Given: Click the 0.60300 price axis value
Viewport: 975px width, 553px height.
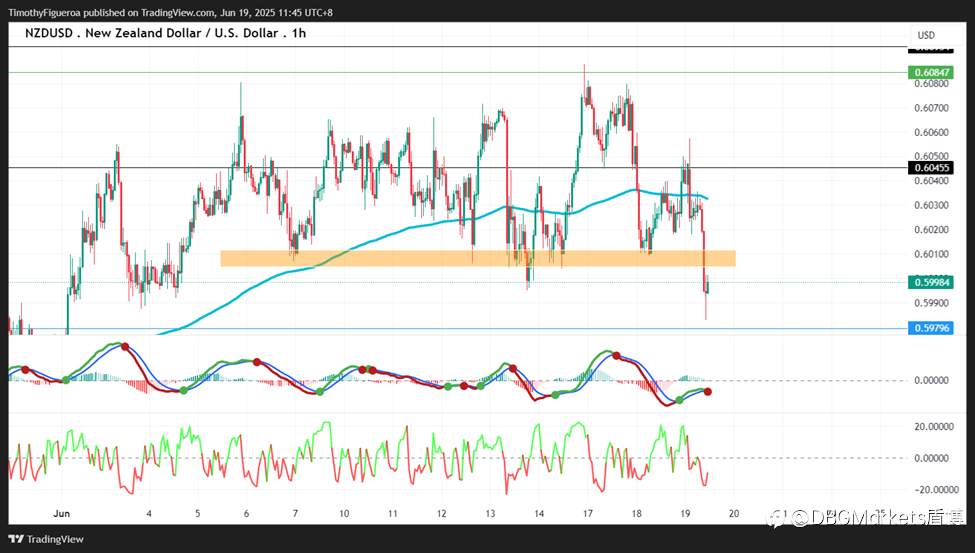Looking at the screenshot, I should coord(931,205).
